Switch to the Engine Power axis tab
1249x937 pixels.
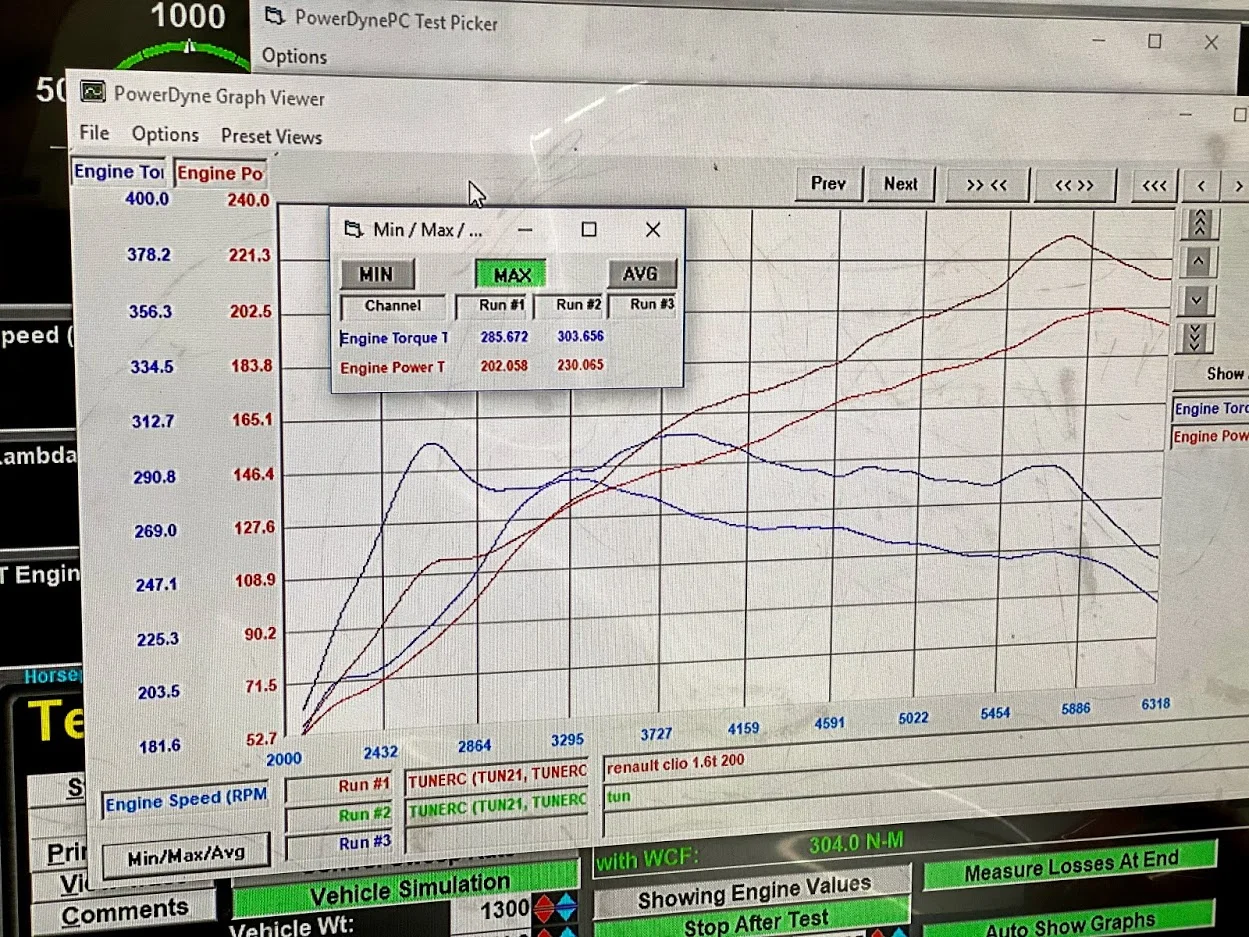[220, 173]
